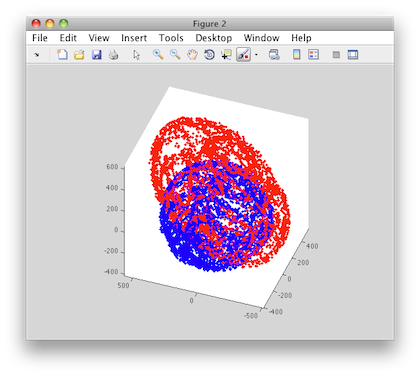Toggle the Brush/Select Data tool
This screenshot has height=376, width=420.
coord(244,55)
